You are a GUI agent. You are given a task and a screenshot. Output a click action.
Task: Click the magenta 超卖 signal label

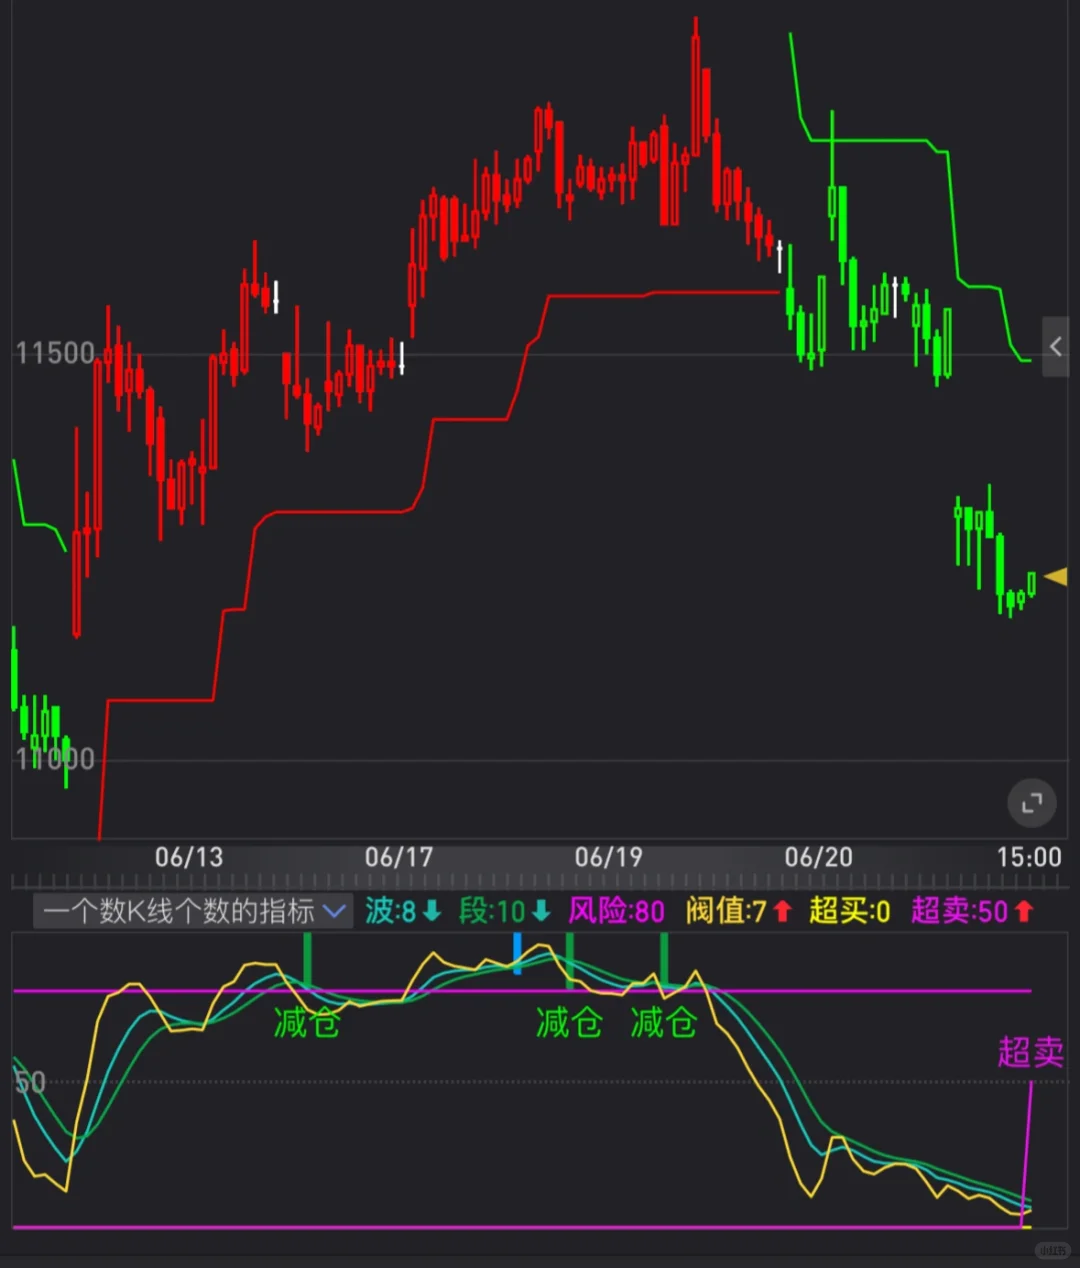tap(1030, 1052)
